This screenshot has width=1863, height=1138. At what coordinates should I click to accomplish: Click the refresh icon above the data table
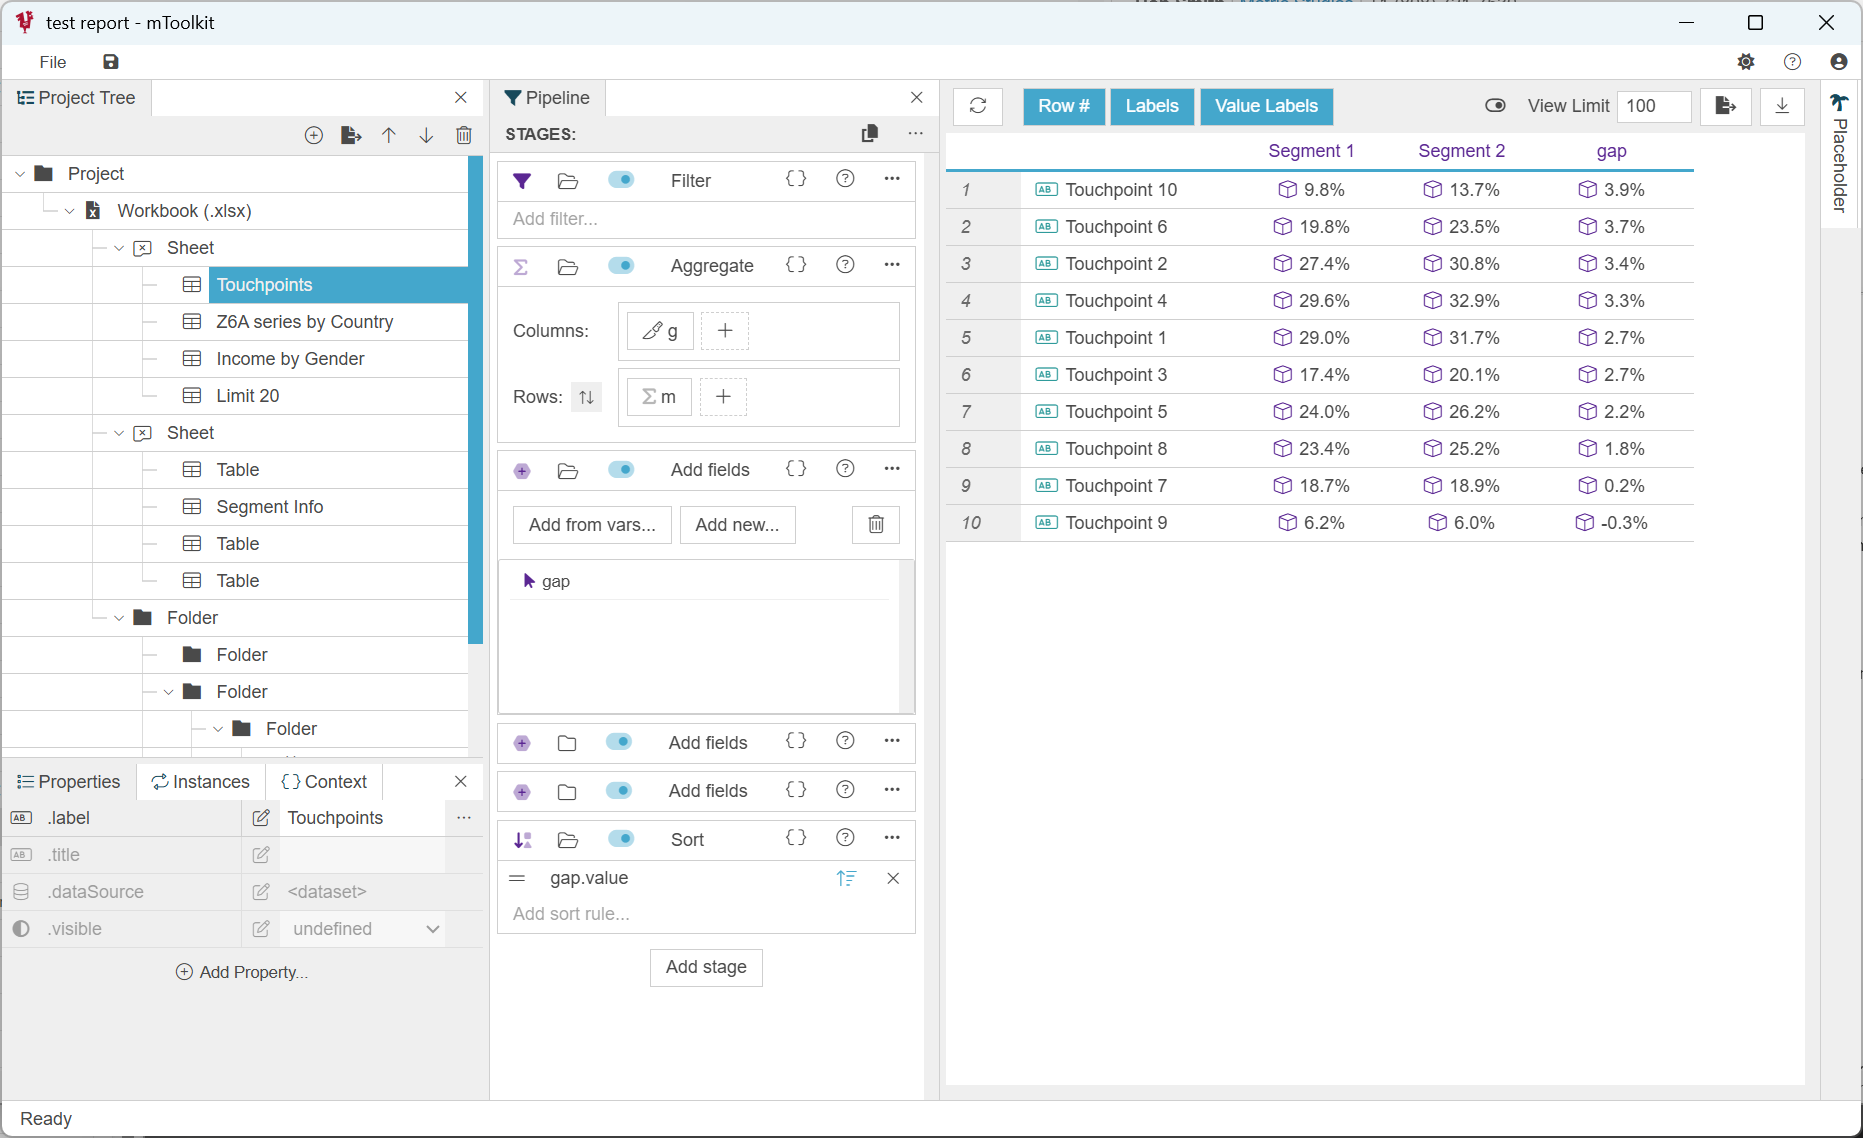pyautogui.click(x=978, y=106)
